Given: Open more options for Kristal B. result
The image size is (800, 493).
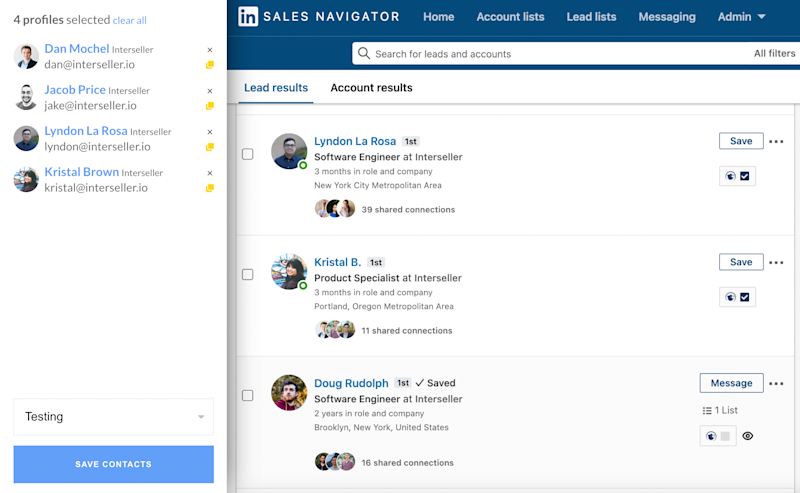Looking at the screenshot, I should (x=776, y=262).
